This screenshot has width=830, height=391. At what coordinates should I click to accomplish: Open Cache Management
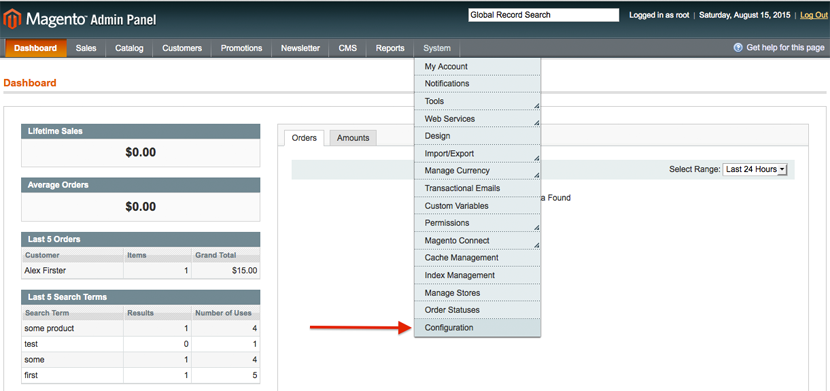[477, 258]
